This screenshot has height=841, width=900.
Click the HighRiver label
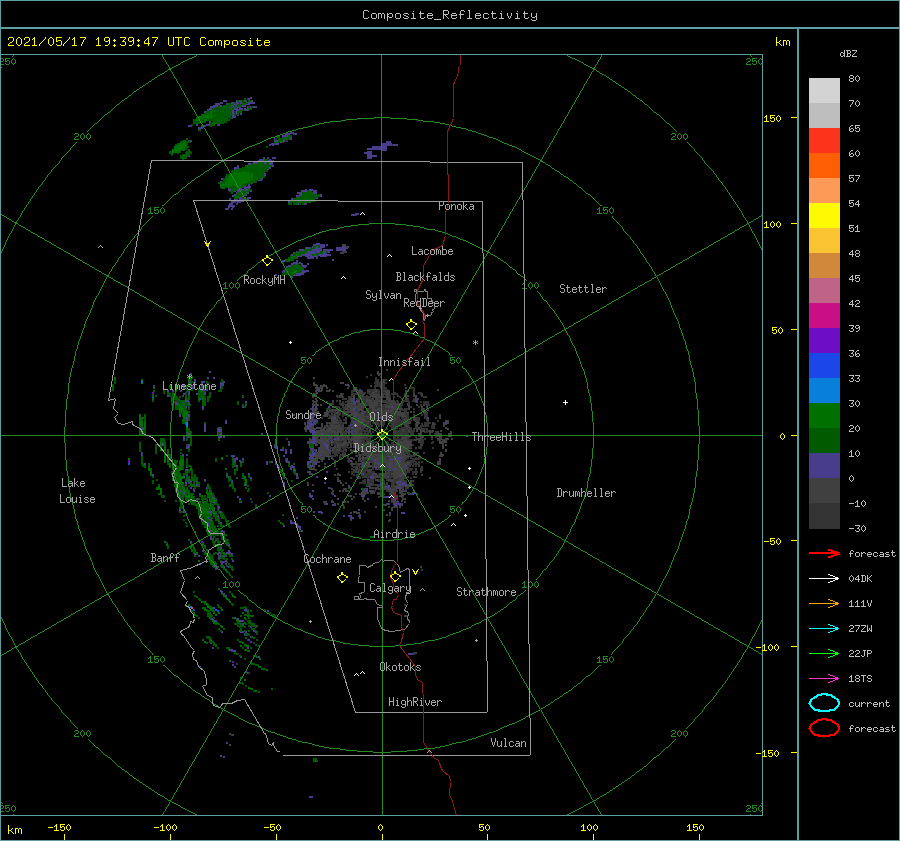point(414,702)
